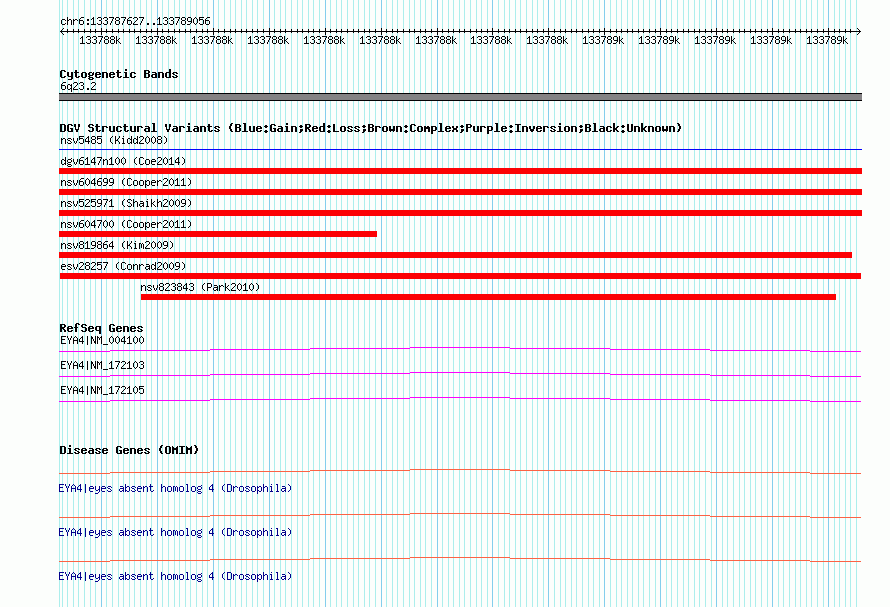Open the first EYA4 eyes absent homolog link
Screen dimensions: 890x607
[x=175, y=488]
